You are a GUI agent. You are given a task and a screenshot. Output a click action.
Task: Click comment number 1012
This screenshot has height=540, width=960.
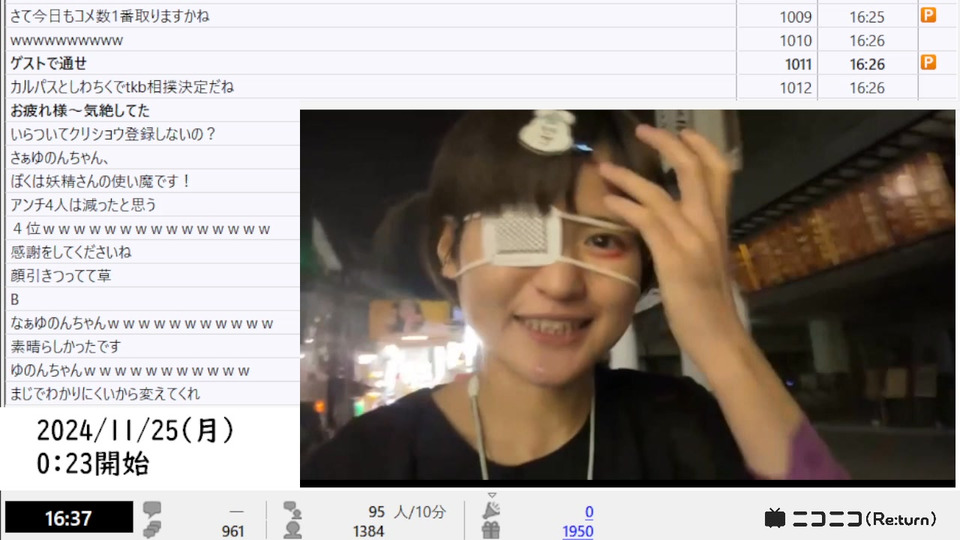[x=796, y=88]
